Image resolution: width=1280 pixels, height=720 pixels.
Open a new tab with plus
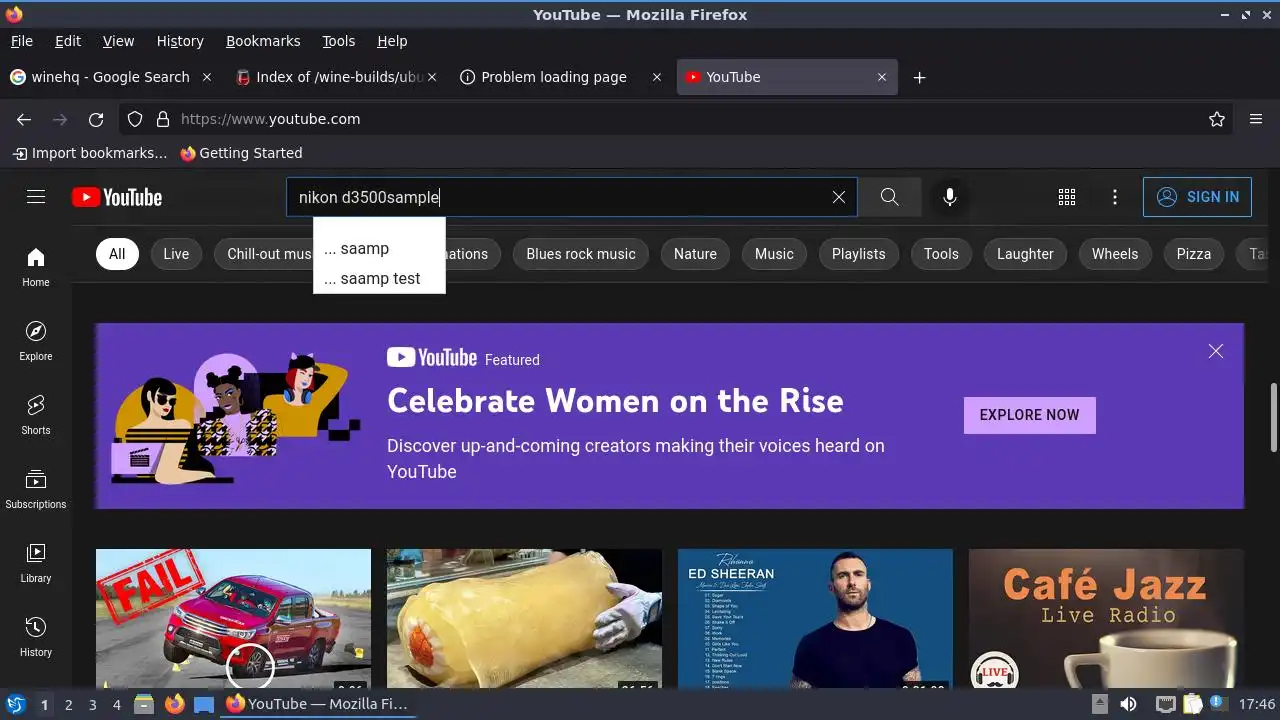click(x=919, y=77)
